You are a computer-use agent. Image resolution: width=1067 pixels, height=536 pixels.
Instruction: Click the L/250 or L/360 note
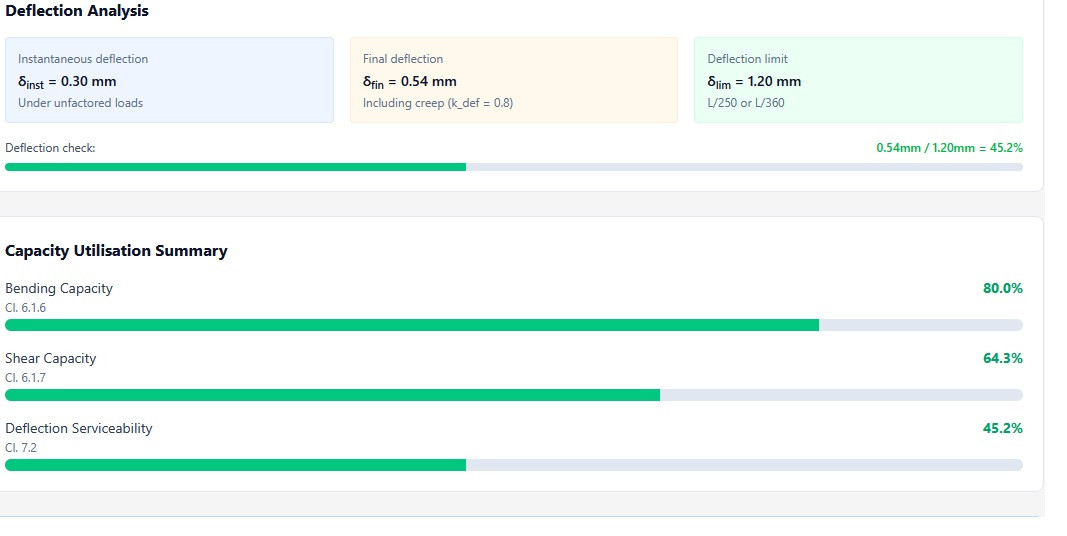pyautogui.click(x=746, y=103)
